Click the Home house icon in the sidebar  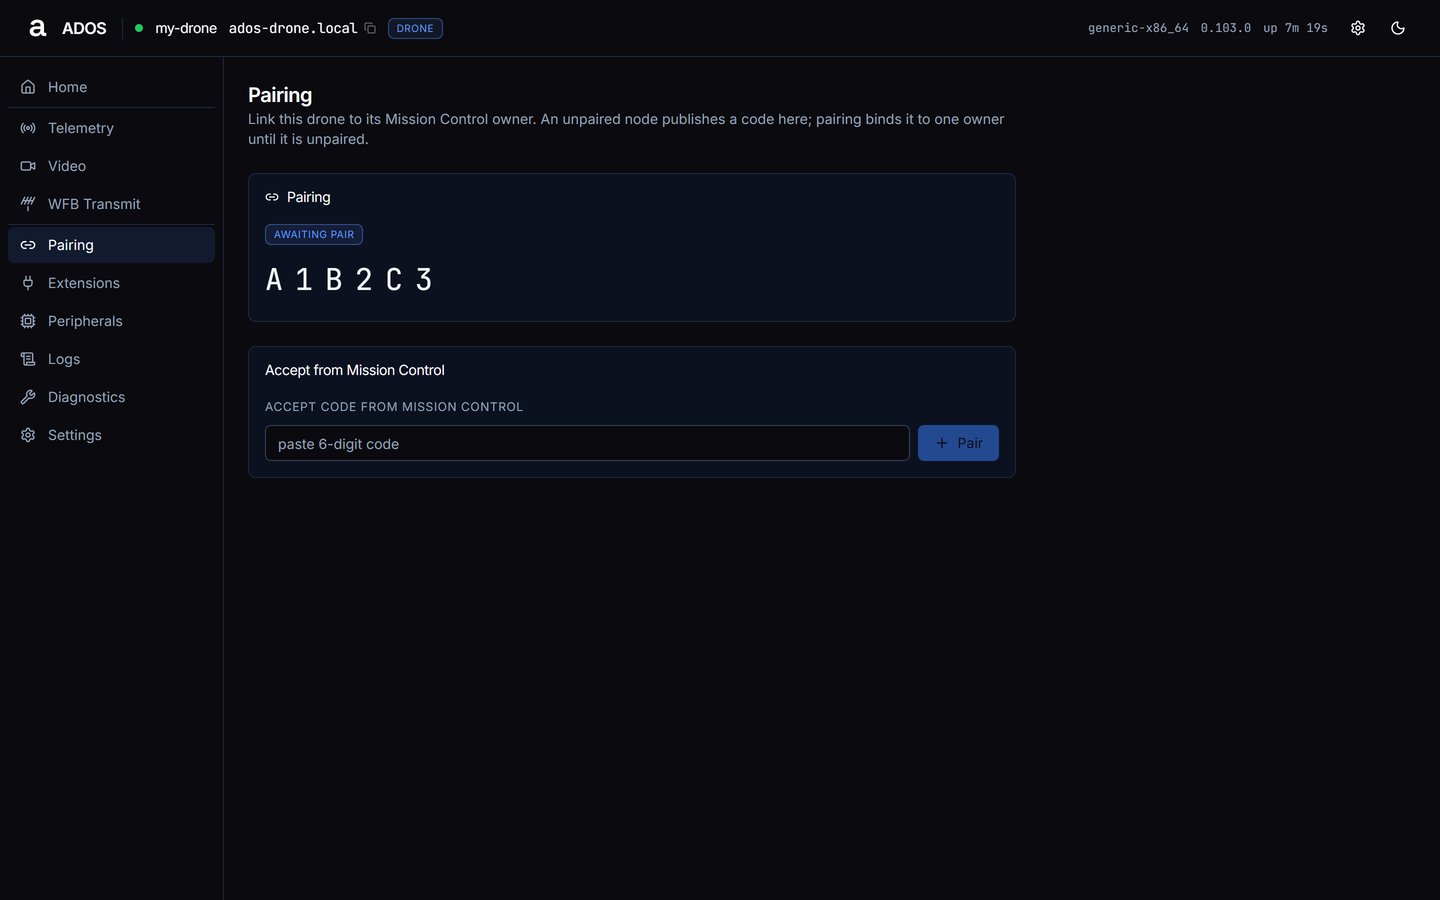(28, 87)
